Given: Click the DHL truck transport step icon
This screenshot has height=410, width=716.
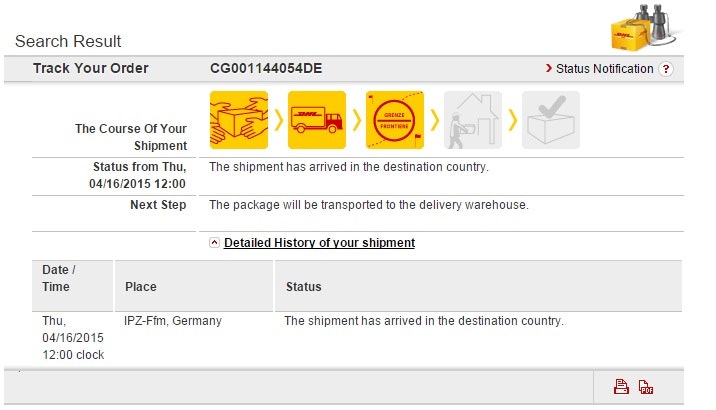Looking at the screenshot, I should [317, 121].
